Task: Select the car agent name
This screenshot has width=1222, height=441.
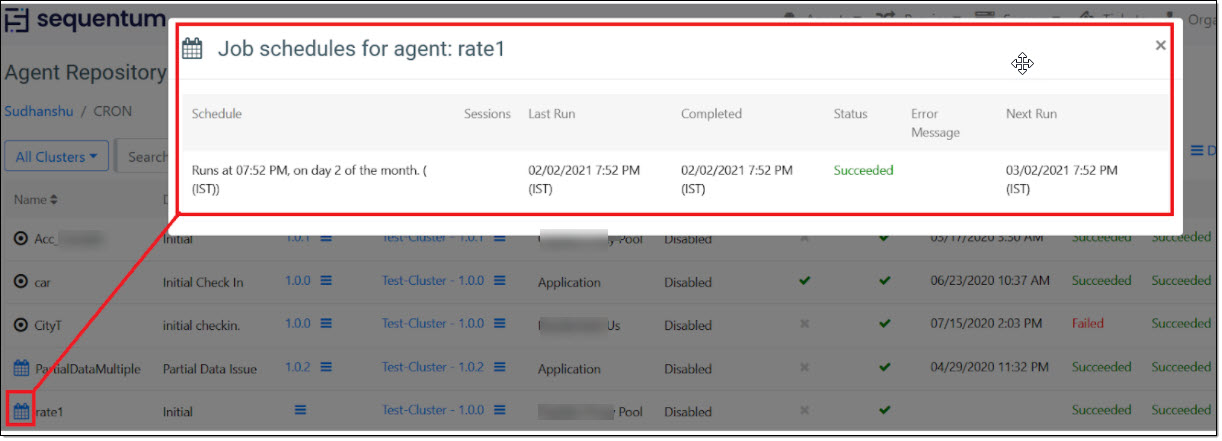Action: [x=43, y=283]
